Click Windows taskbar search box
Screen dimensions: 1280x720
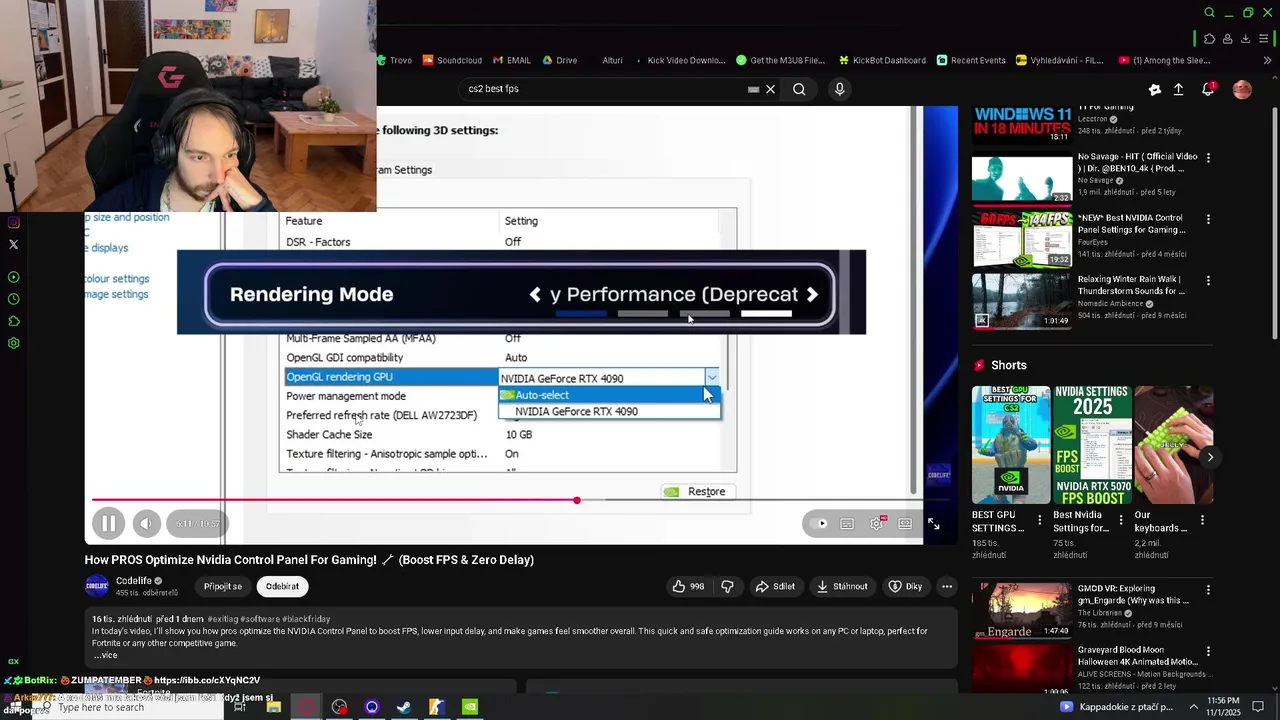[130, 707]
